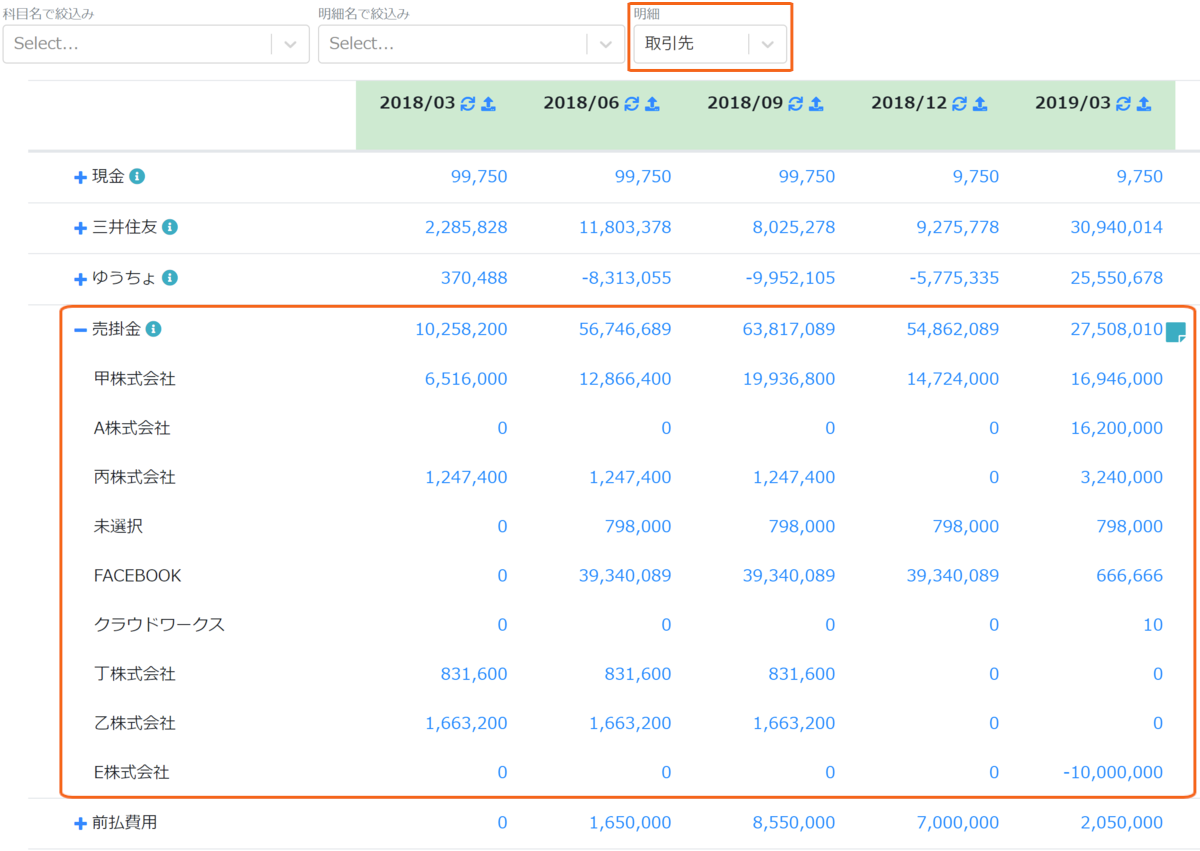Click the upload icon beside 2018/06
Image resolution: width=1200 pixels, height=851 pixels.
[x=652, y=103]
